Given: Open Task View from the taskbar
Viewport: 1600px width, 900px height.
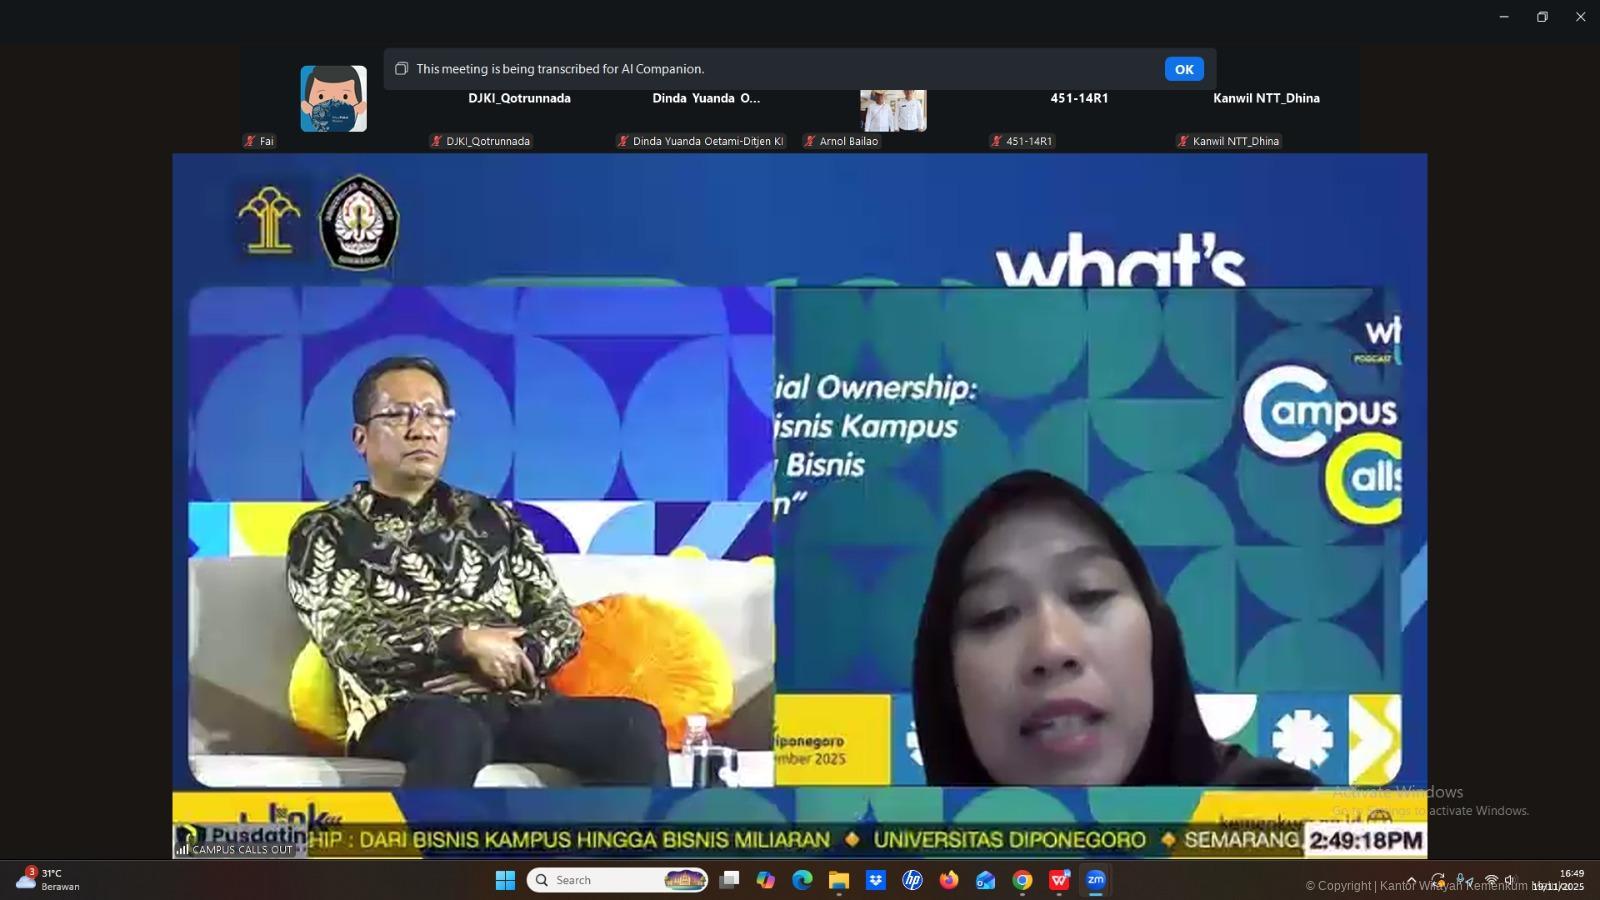Looking at the screenshot, I should click(730, 880).
